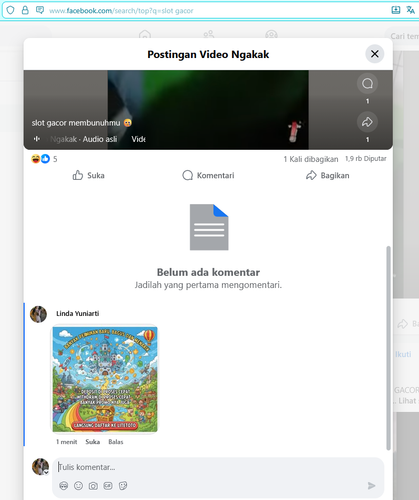The height and width of the screenshot is (500, 419).
Task: Click the translate page icon
Action: 410,10
